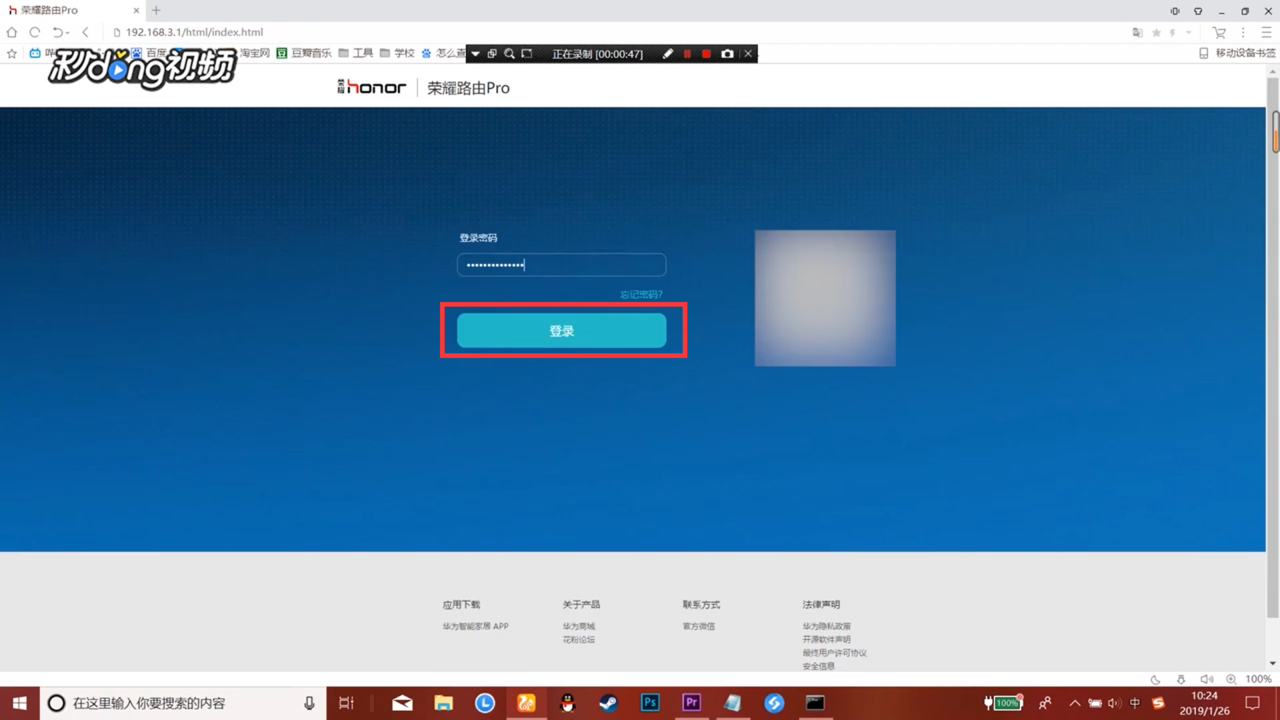Click the translate page icon in address bar
This screenshot has height=720, width=1280.
1137,32
